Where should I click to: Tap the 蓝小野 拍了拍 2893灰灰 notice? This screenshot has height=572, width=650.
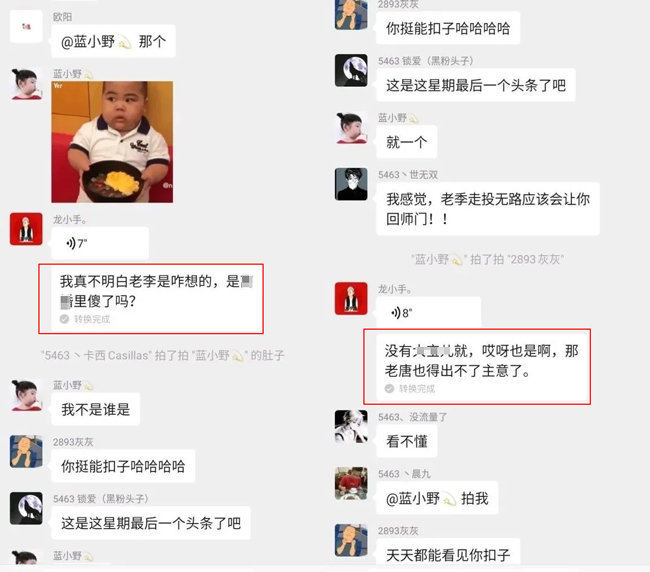(x=488, y=259)
